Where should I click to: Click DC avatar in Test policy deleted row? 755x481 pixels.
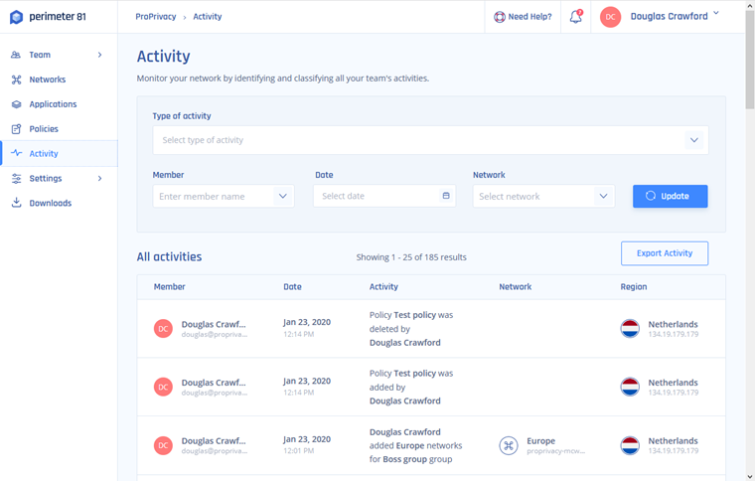(x=163, y=328)
